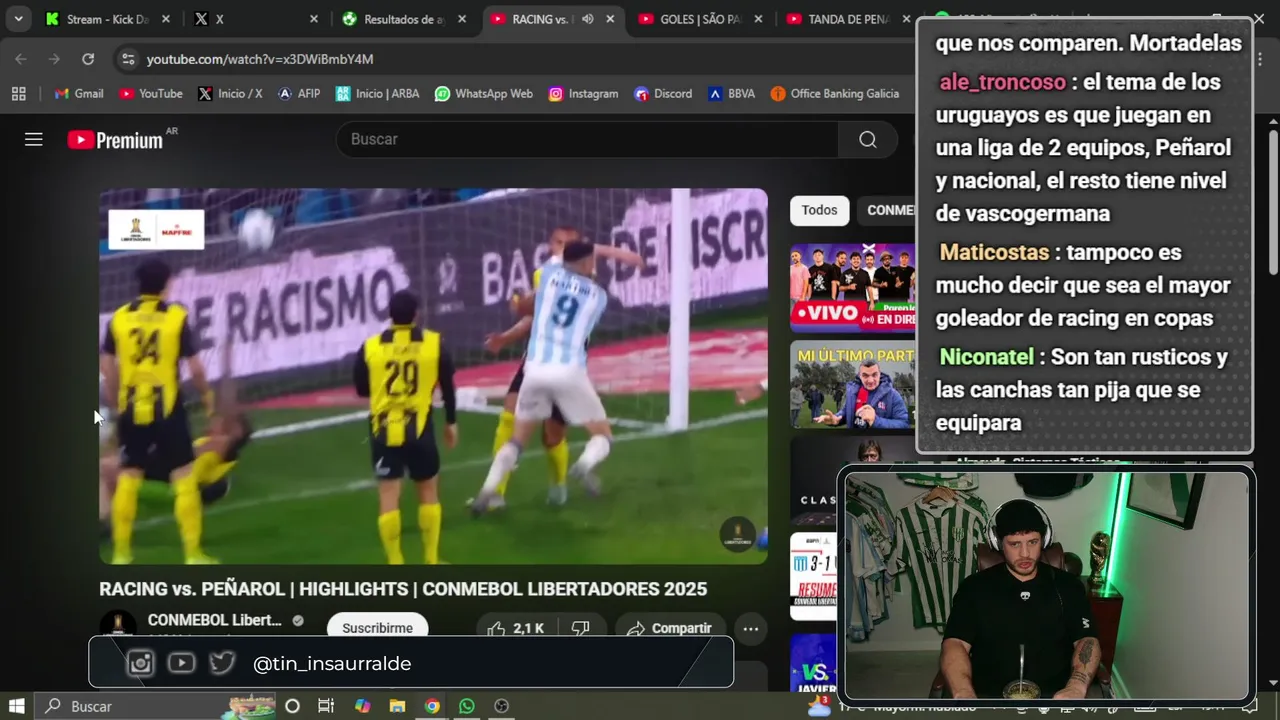Open the 3-1 RESUMEN recommended thumbnail
1280x720 pixels.
[813, 577]
